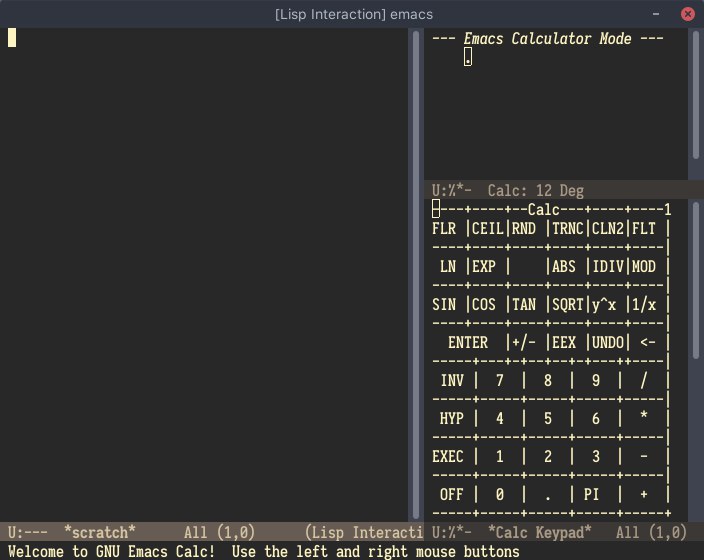Click the SQRT keypad key
This screenshot has height=560, width=704.
[568, 304]
